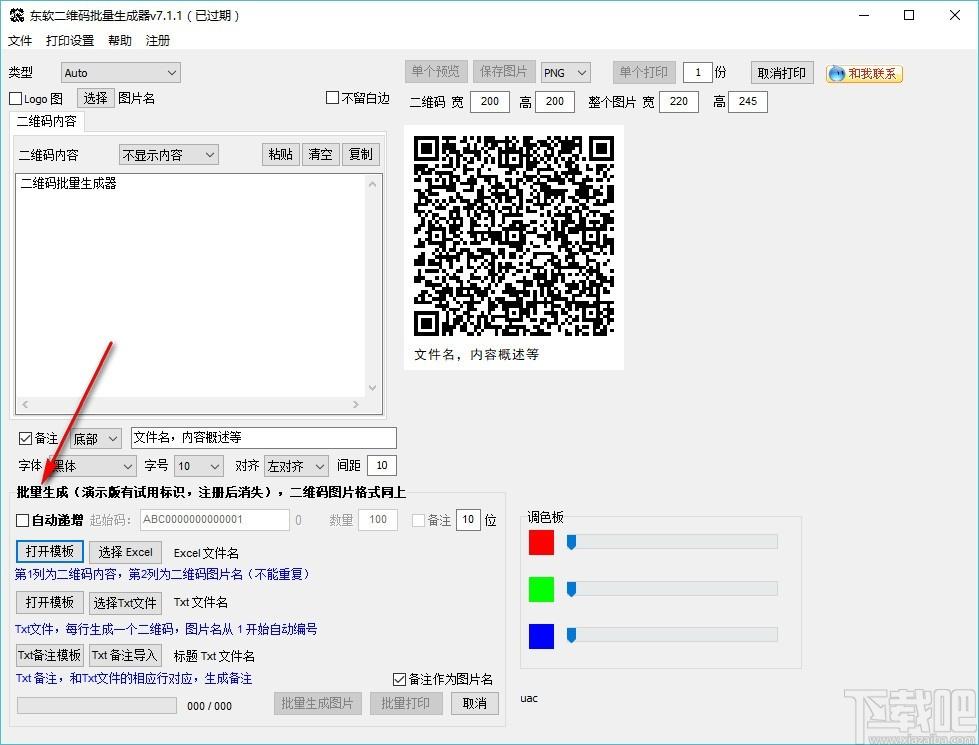
Task: Open the Excel 打开模板 button
Action: coord(50,551)
